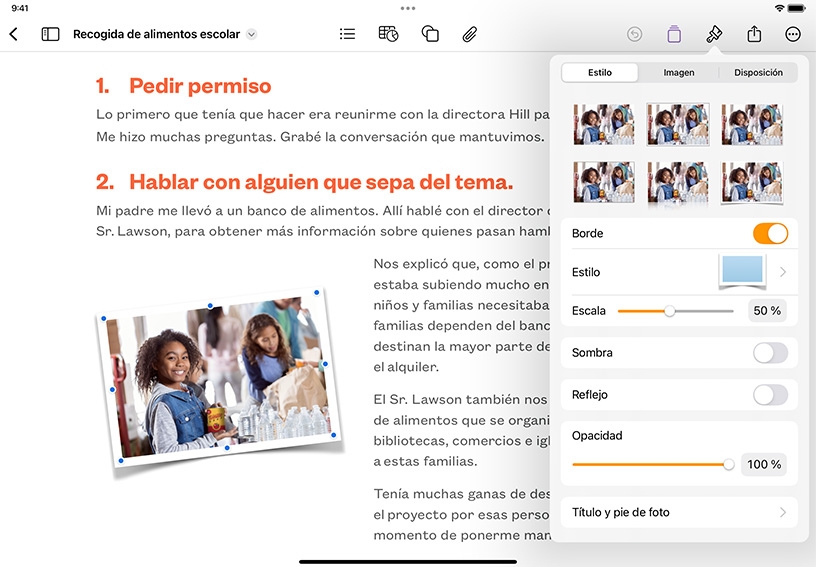Insert a table with the table icon
This screenshot has width=816, height=567.
388,34
